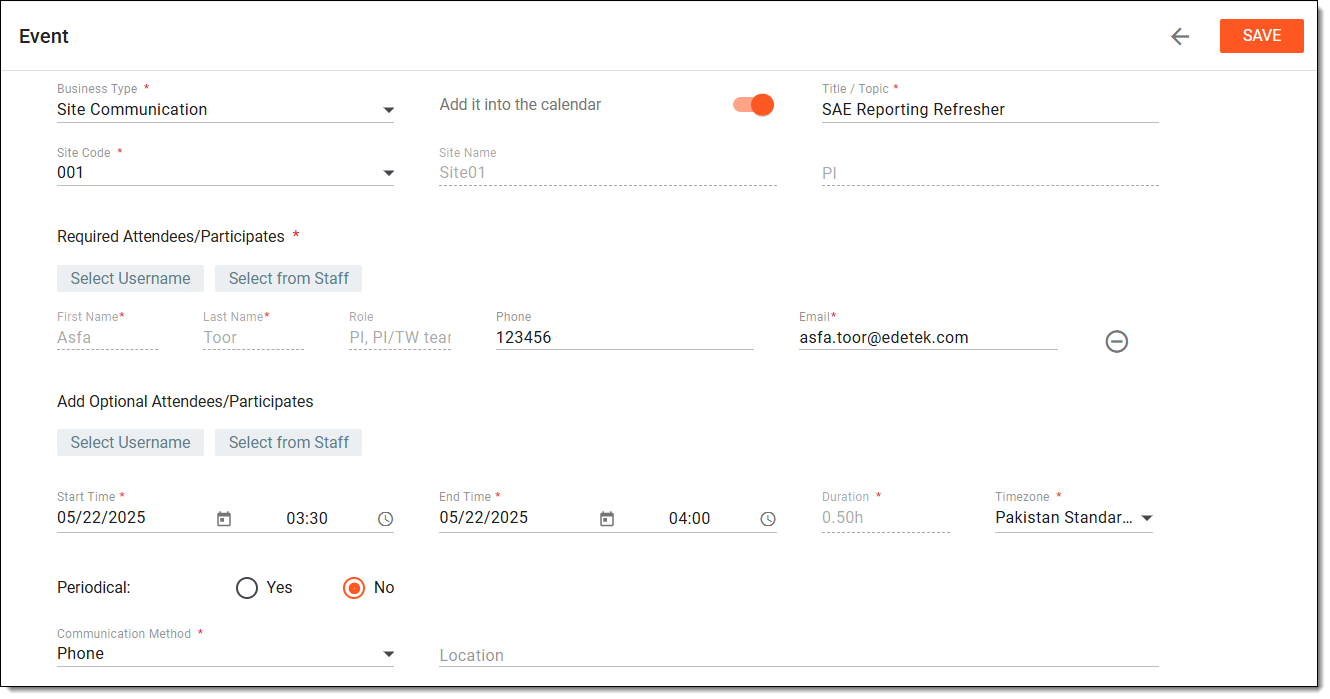Edit the End Time date field
The width and height of the screenshot is (1330, 699).
pyautogui.click(x=514, y=518)
